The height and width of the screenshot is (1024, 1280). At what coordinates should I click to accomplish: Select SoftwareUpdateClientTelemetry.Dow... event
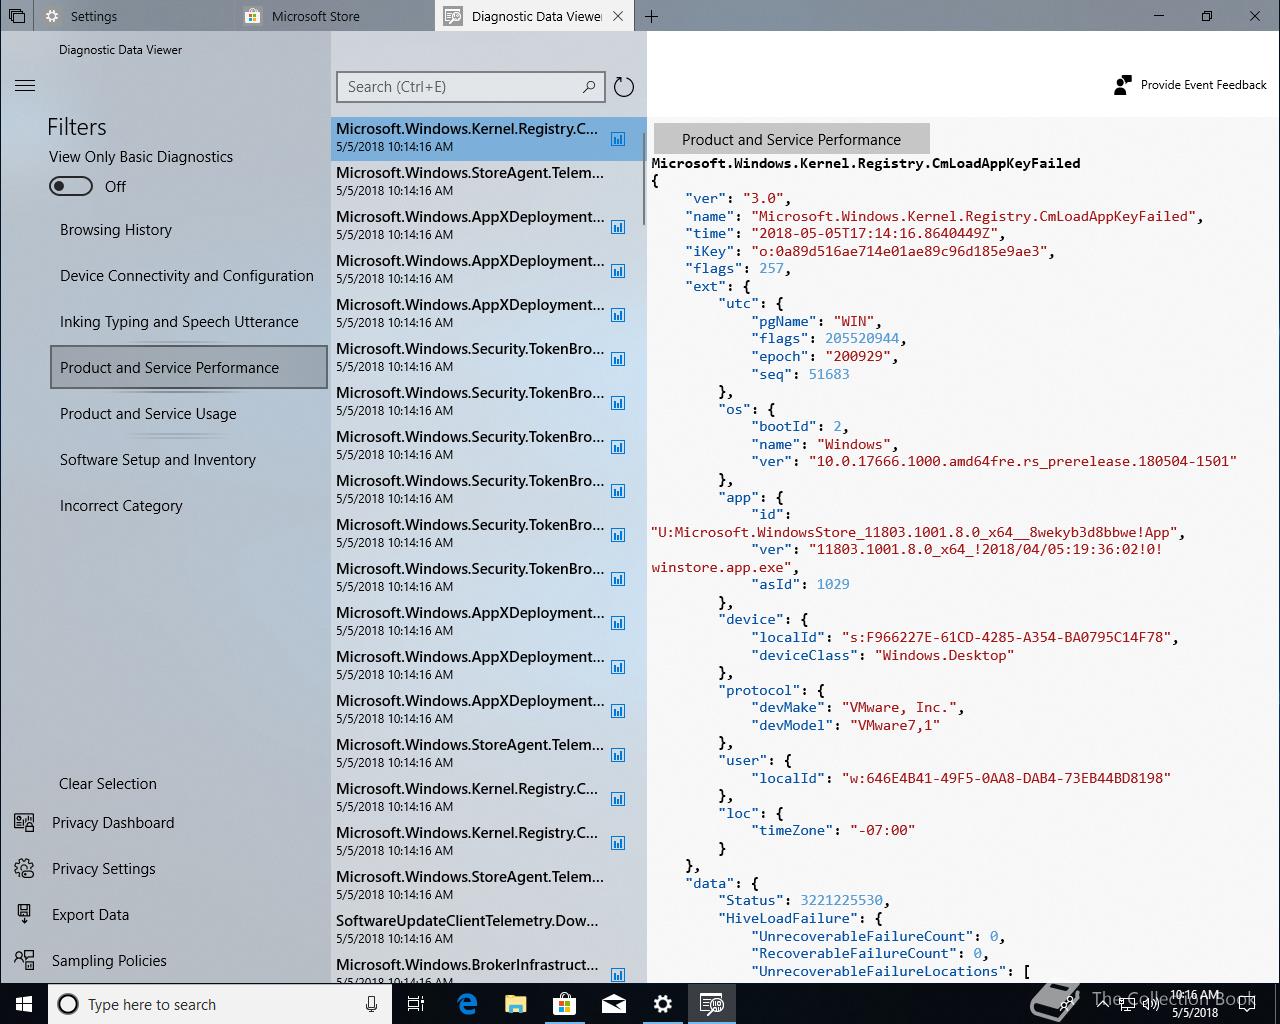[488, 928]
